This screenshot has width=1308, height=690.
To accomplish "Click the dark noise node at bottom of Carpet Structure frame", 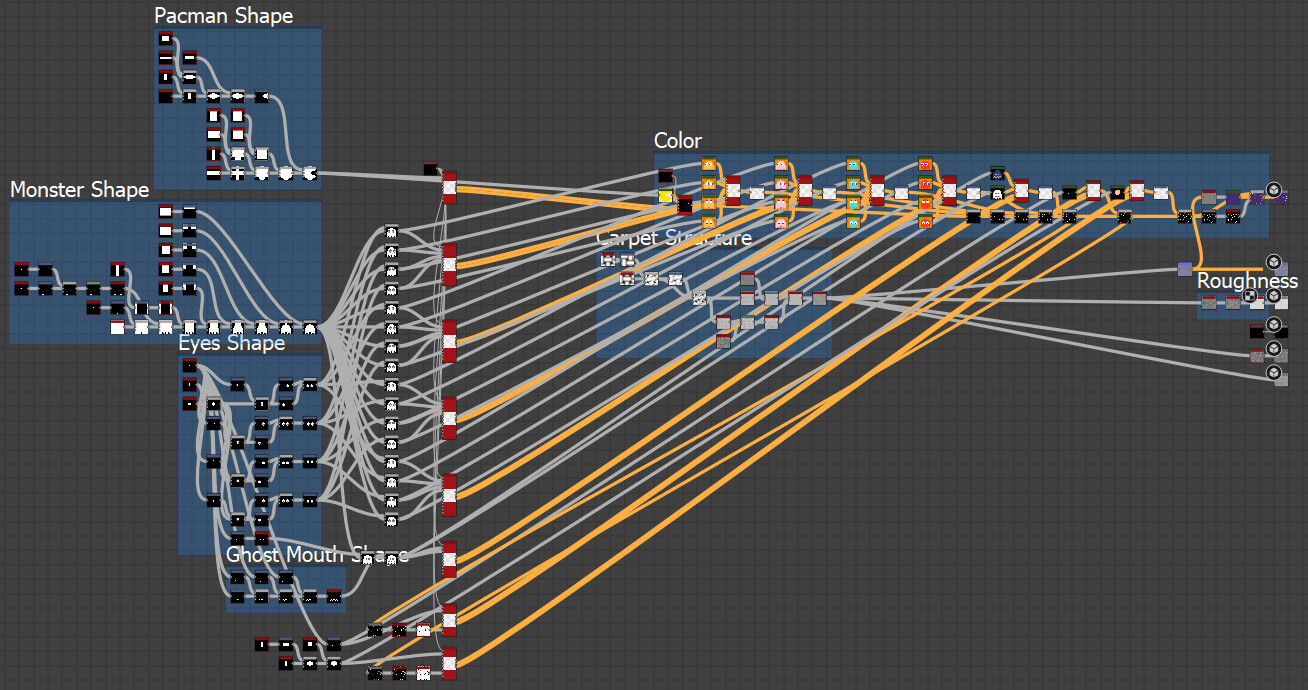I will click(723, 342).
